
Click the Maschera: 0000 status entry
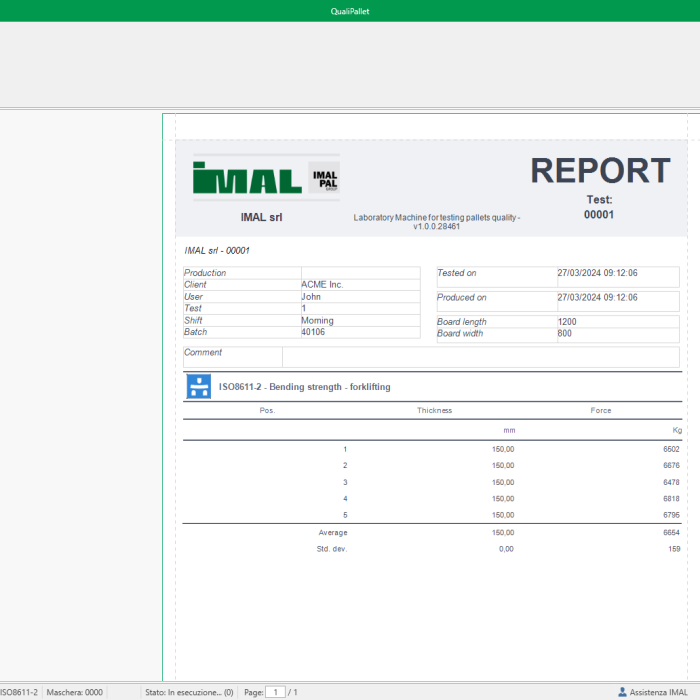[x=75, y=692]
